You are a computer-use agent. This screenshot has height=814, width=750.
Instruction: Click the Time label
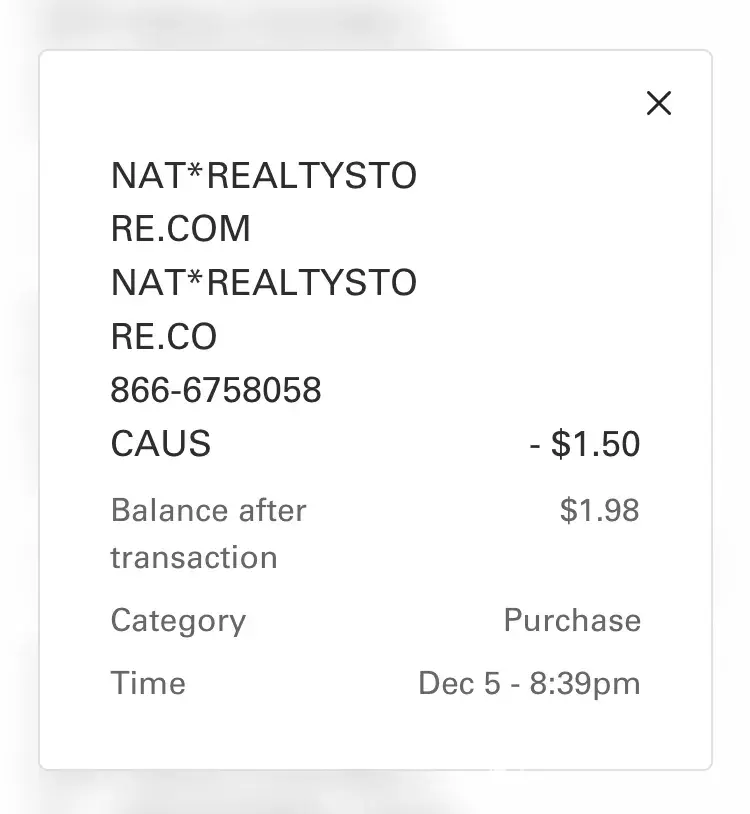148,683
